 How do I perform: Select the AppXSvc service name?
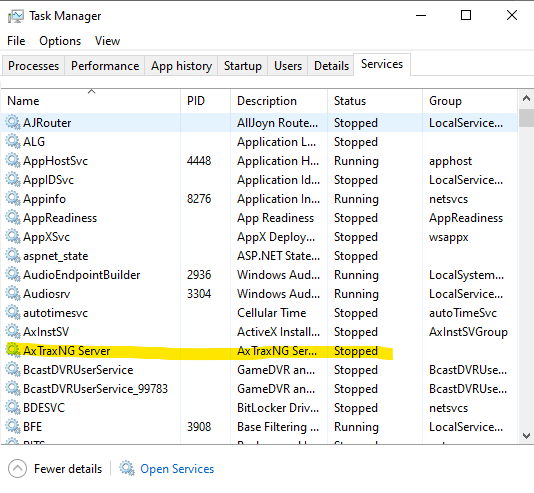pos(46,237)
